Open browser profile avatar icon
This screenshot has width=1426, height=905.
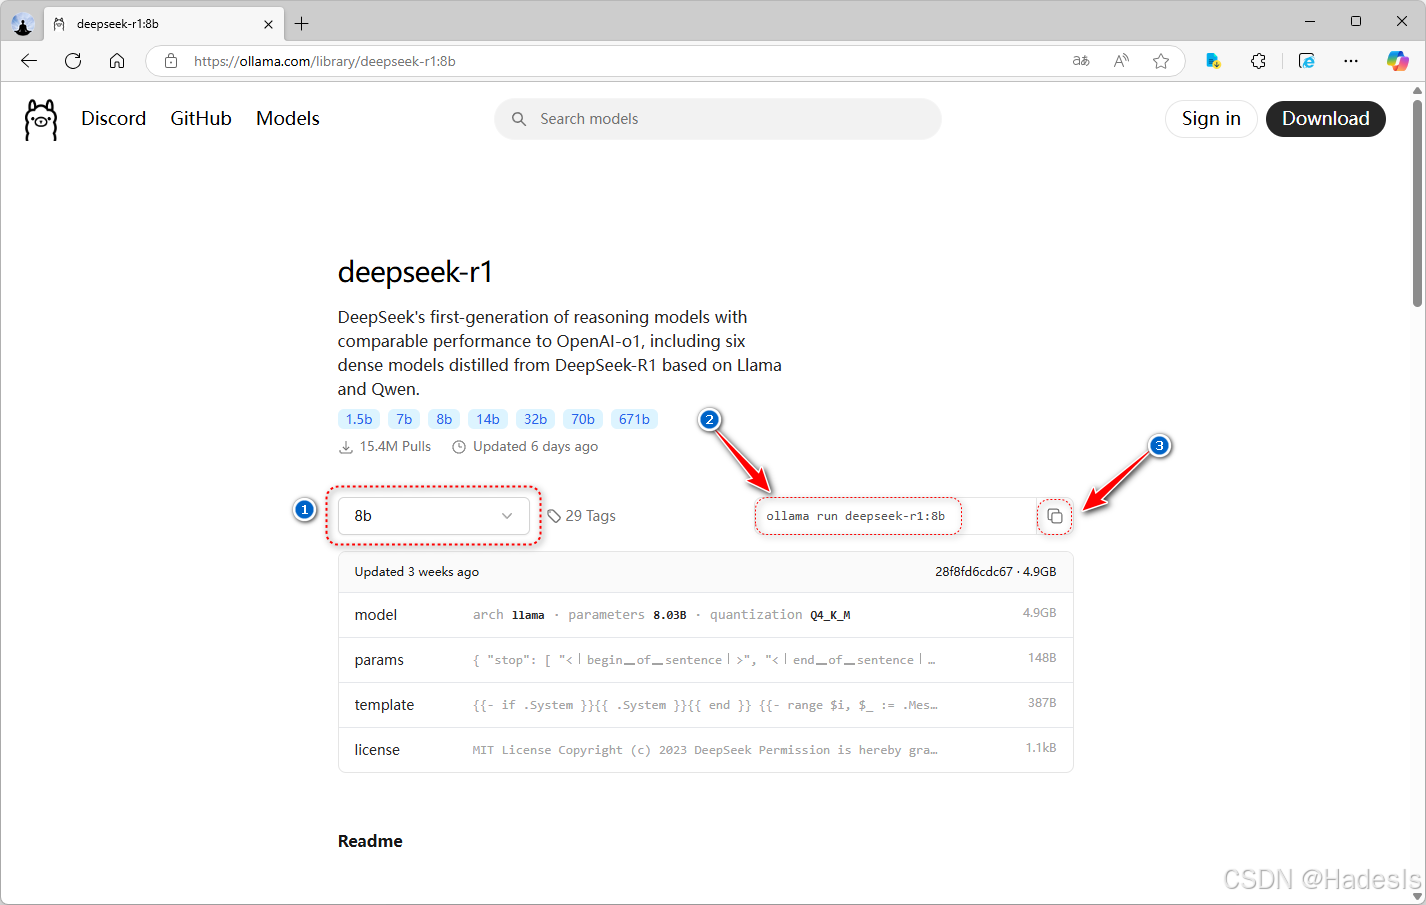[22, 24]
